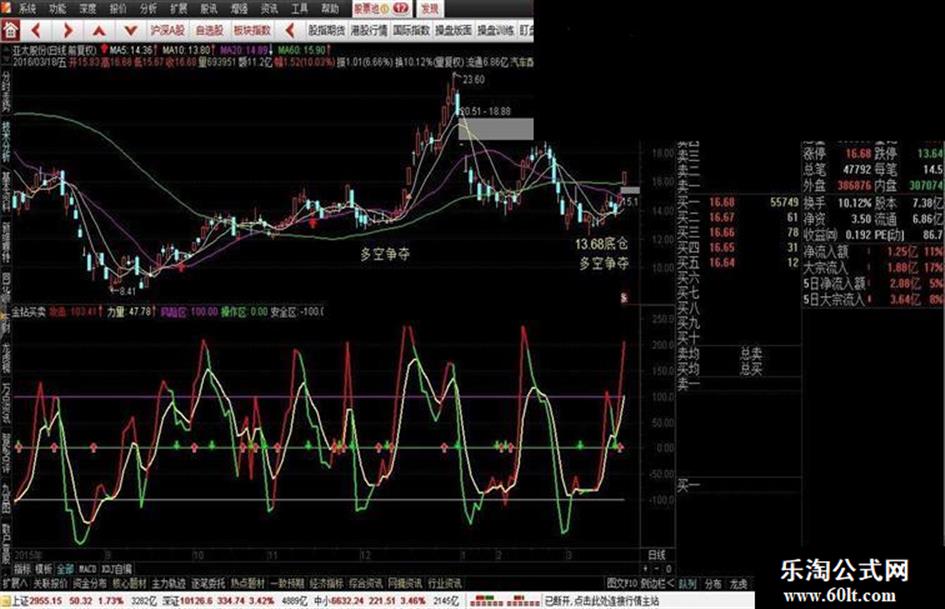Select the KDJ自编 indicator tab
This screenshot has width=945, height=609.
coord(116,569)
